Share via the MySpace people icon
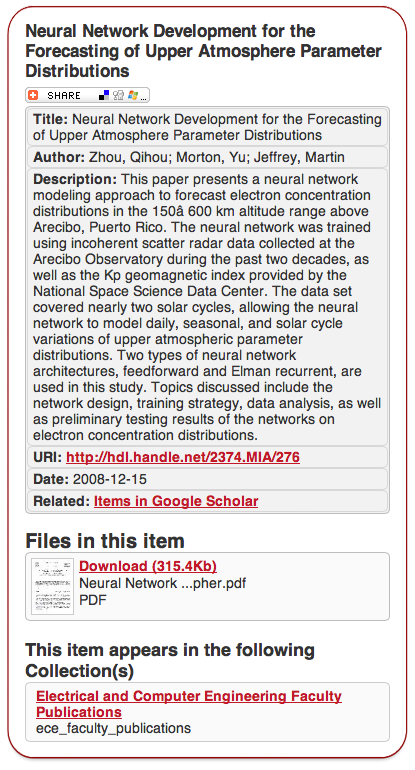The width and height of the screenshot is (415, 770). (x=118, y=95)
